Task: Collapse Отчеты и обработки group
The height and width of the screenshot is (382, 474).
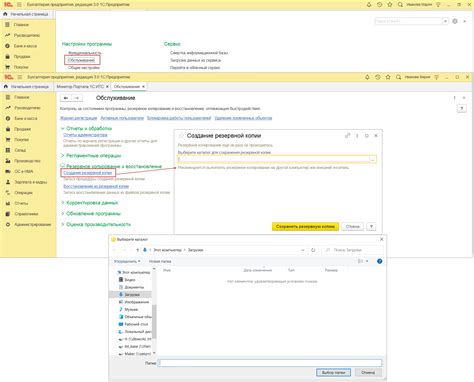Action: [62, 128]
